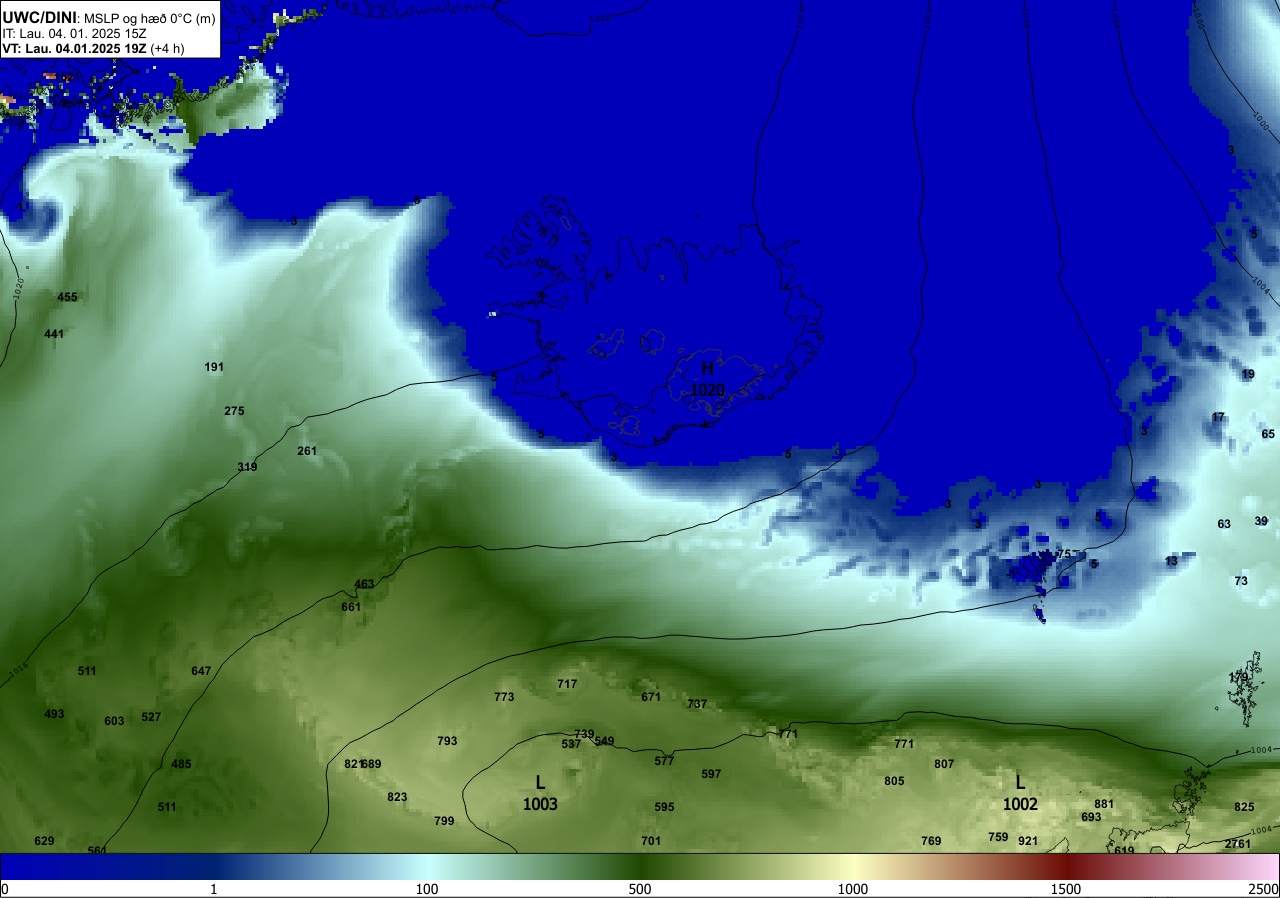Click the 2500 tick on color scale
This screenshot has height=898, width=1280.
(x=1263, y=889)
